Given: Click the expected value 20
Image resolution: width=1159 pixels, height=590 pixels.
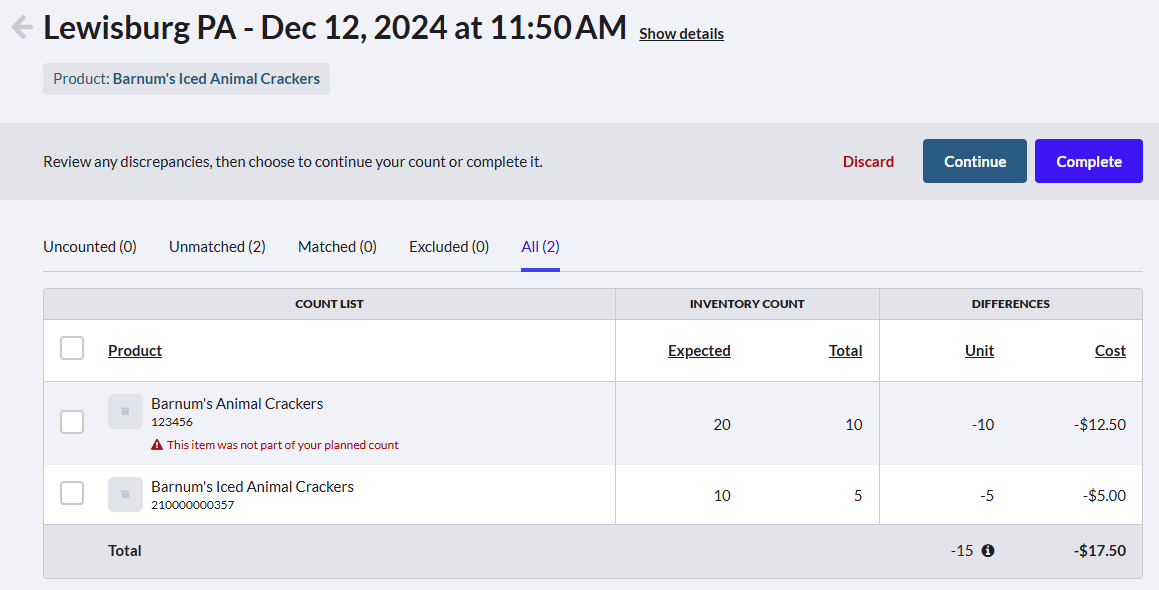Looking at the screenshot, I should click(x=722, y=424).
